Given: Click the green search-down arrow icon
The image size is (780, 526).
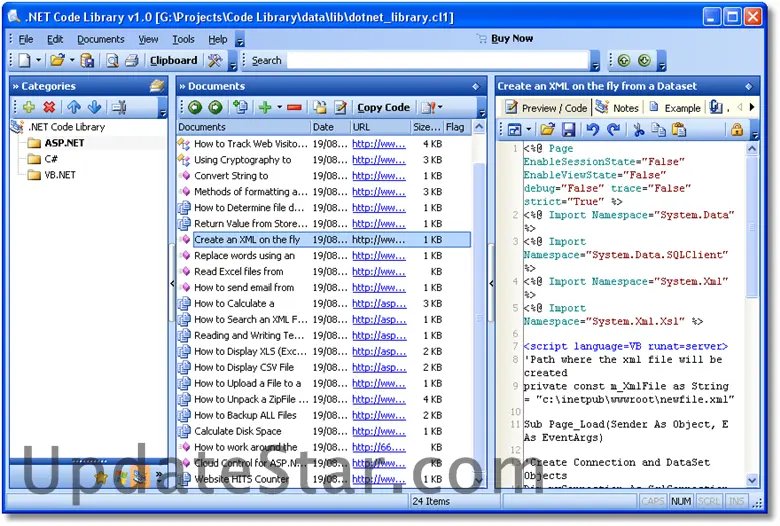Looking at the screenshot, I should coord(644,61).
